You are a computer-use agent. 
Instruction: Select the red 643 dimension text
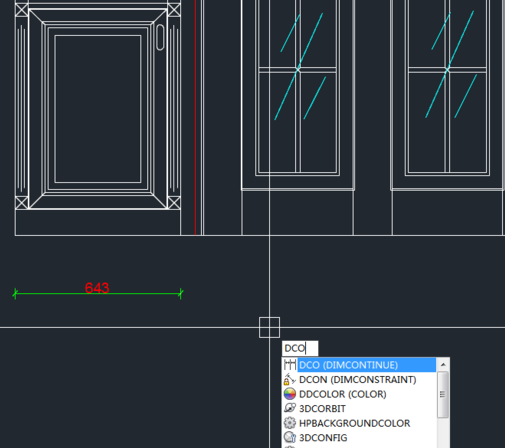97,288
